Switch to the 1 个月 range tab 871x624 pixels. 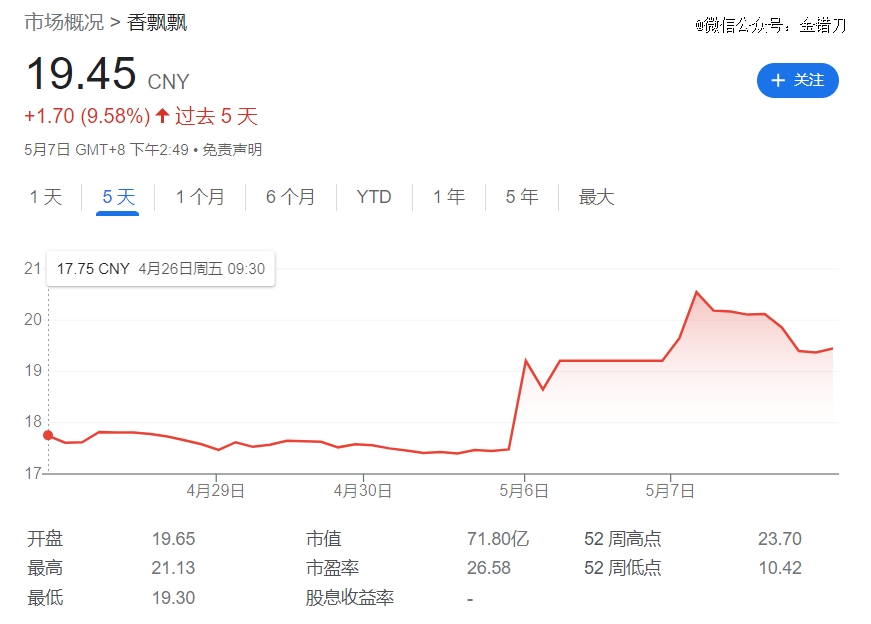(x=200, y=197)
